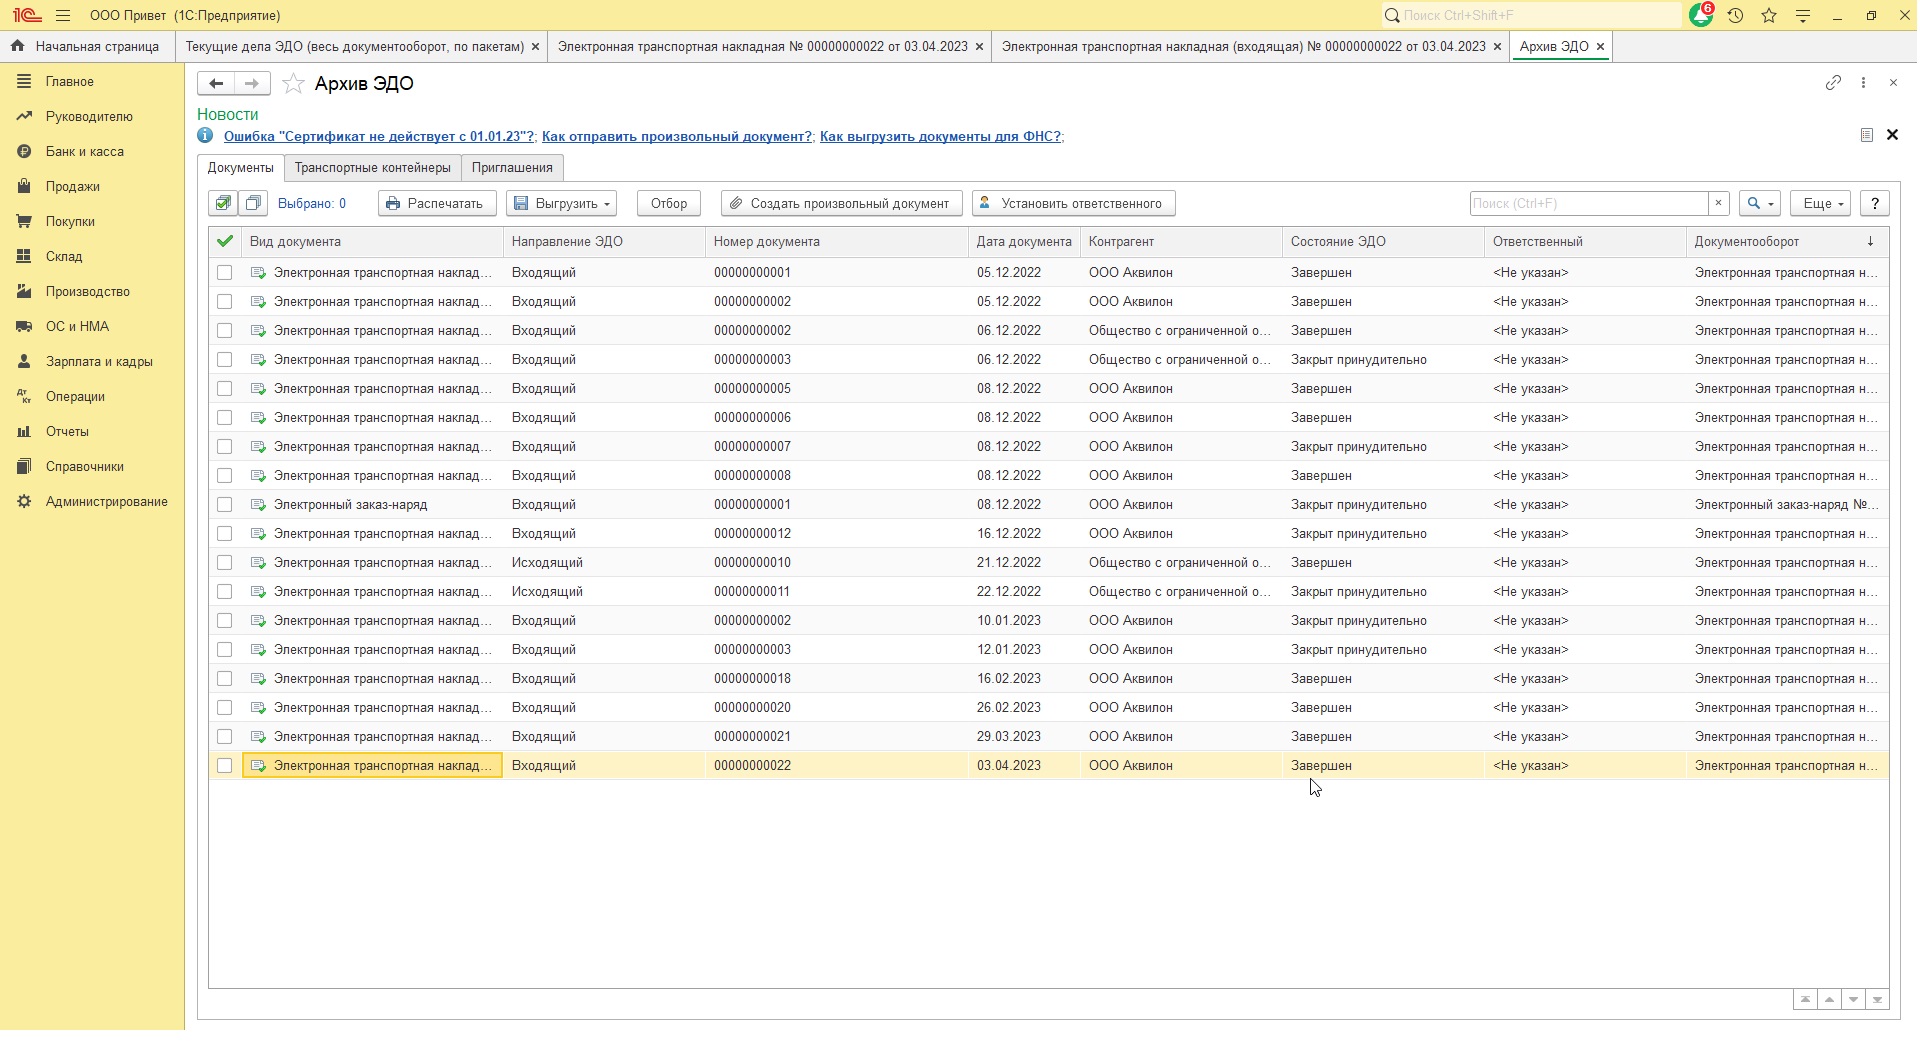1920x1063 pixels.
Task: Click the Дата документа column header
Action: pyautogui.click(x=1024, y=241)
